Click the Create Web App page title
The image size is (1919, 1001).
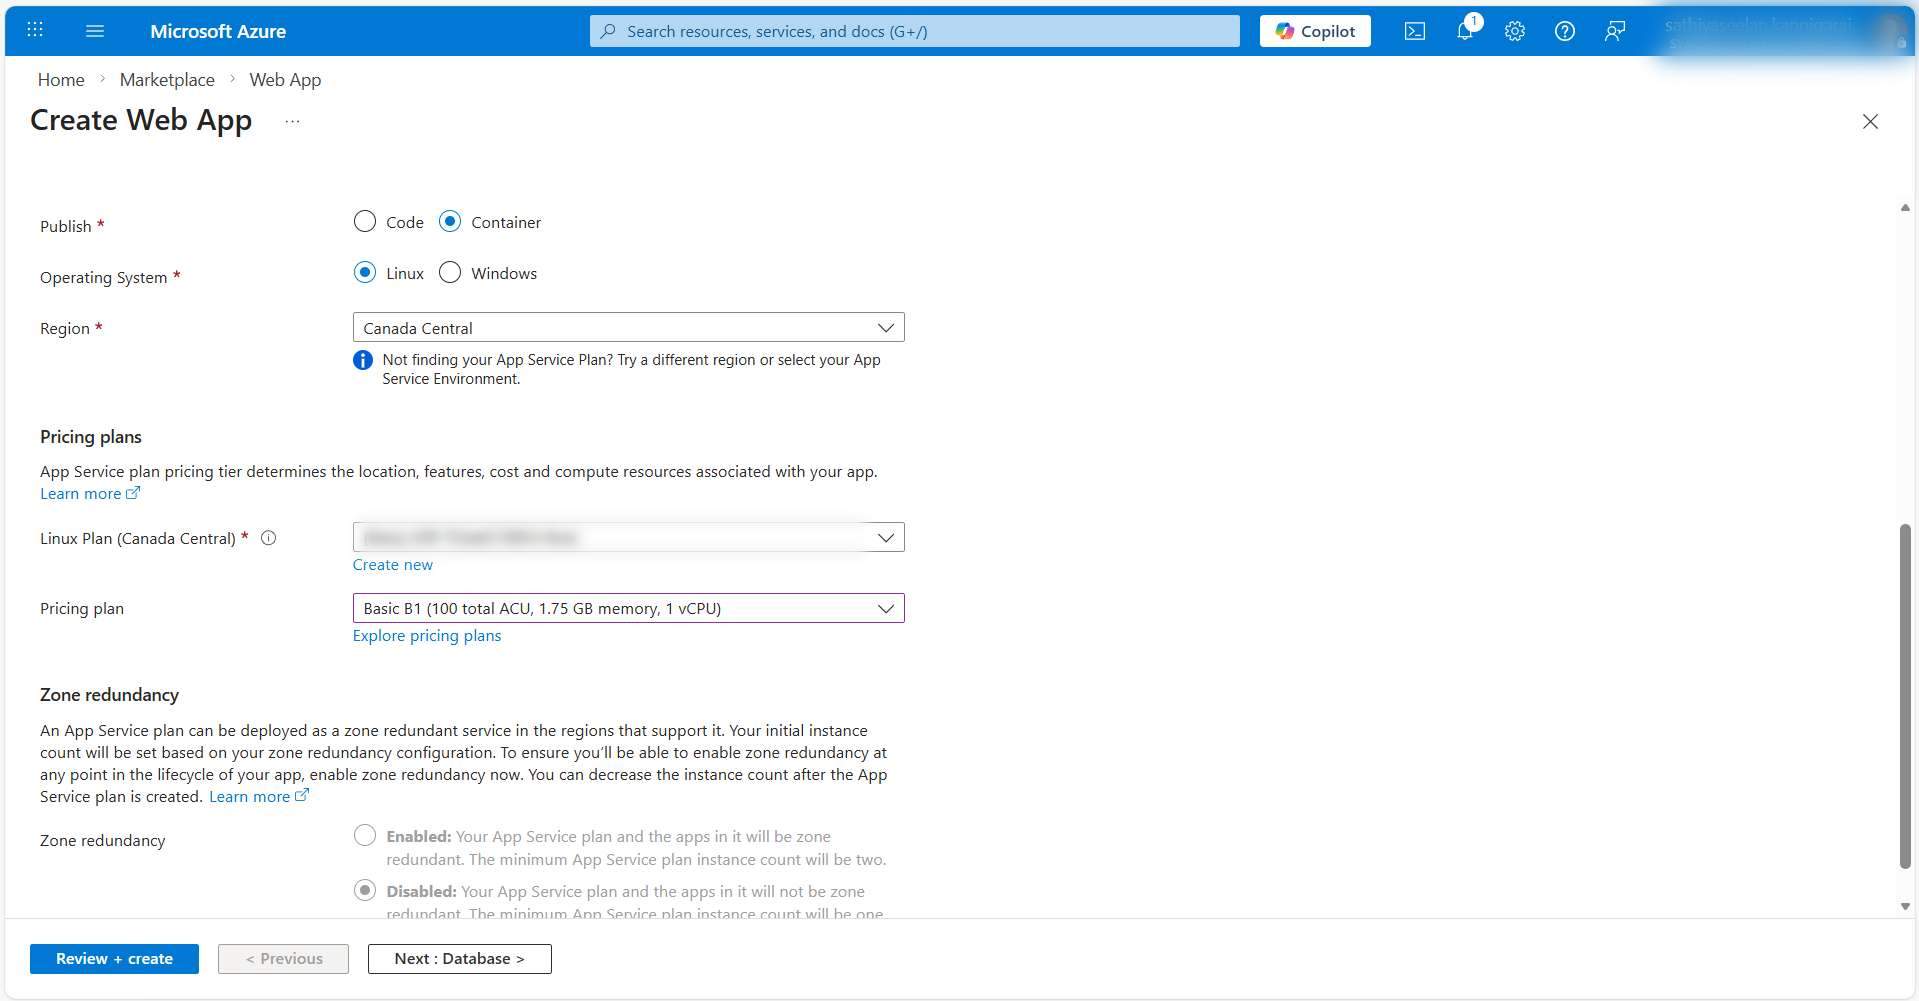[x=141, y=120]
